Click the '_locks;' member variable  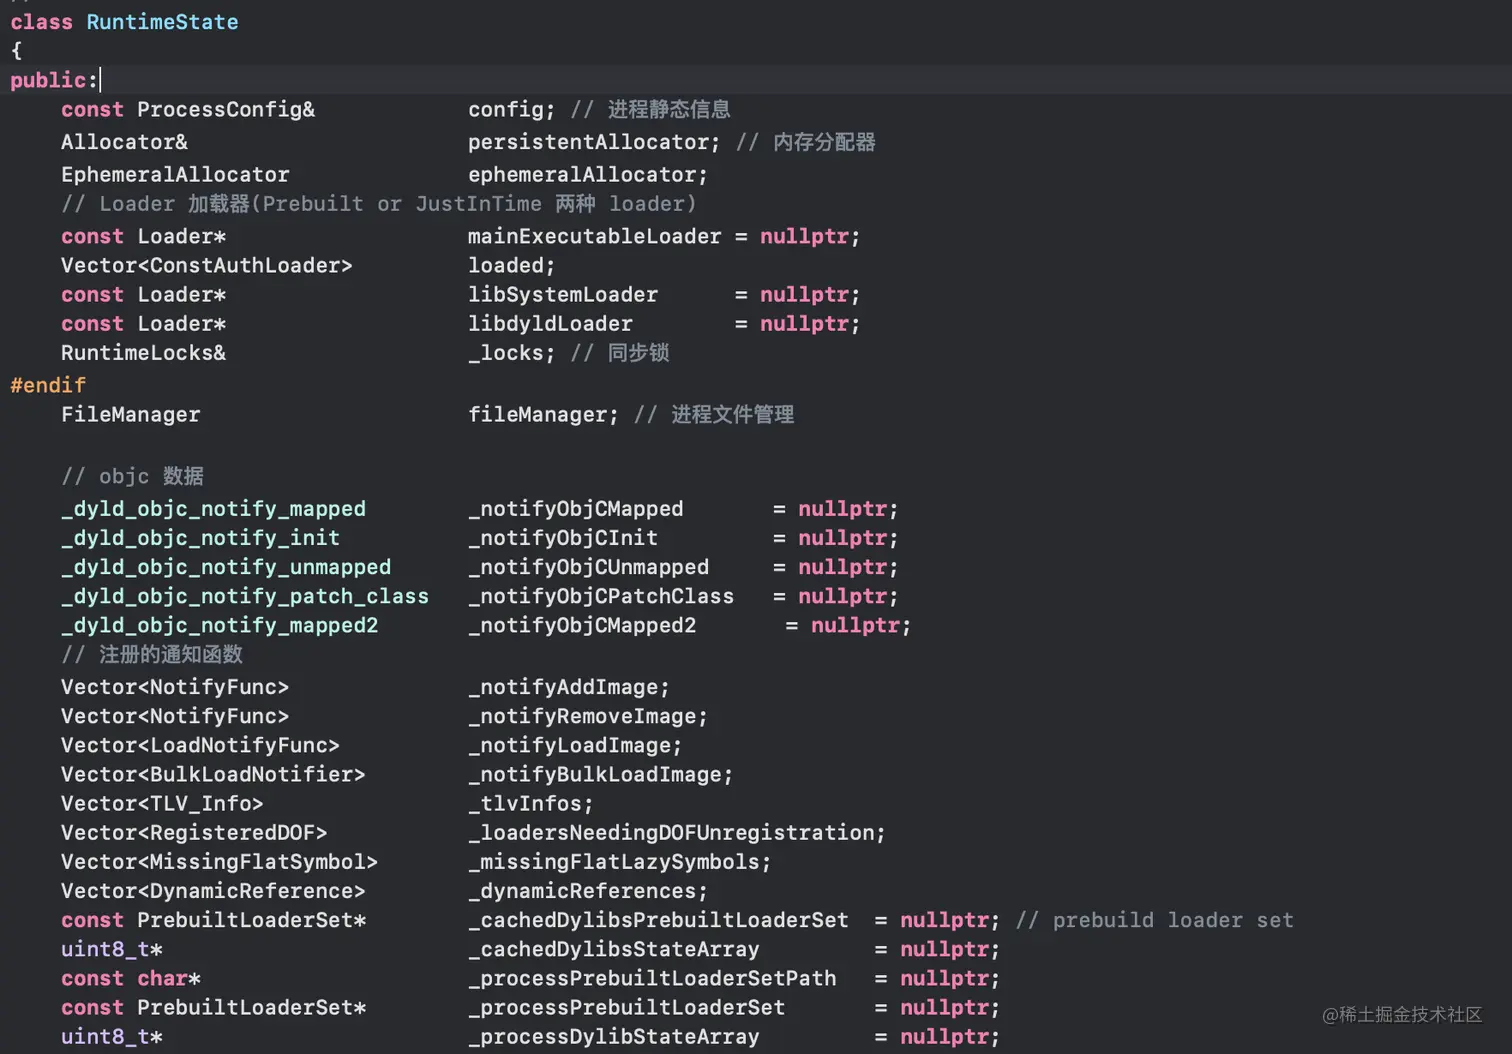(x=511, y=353)
